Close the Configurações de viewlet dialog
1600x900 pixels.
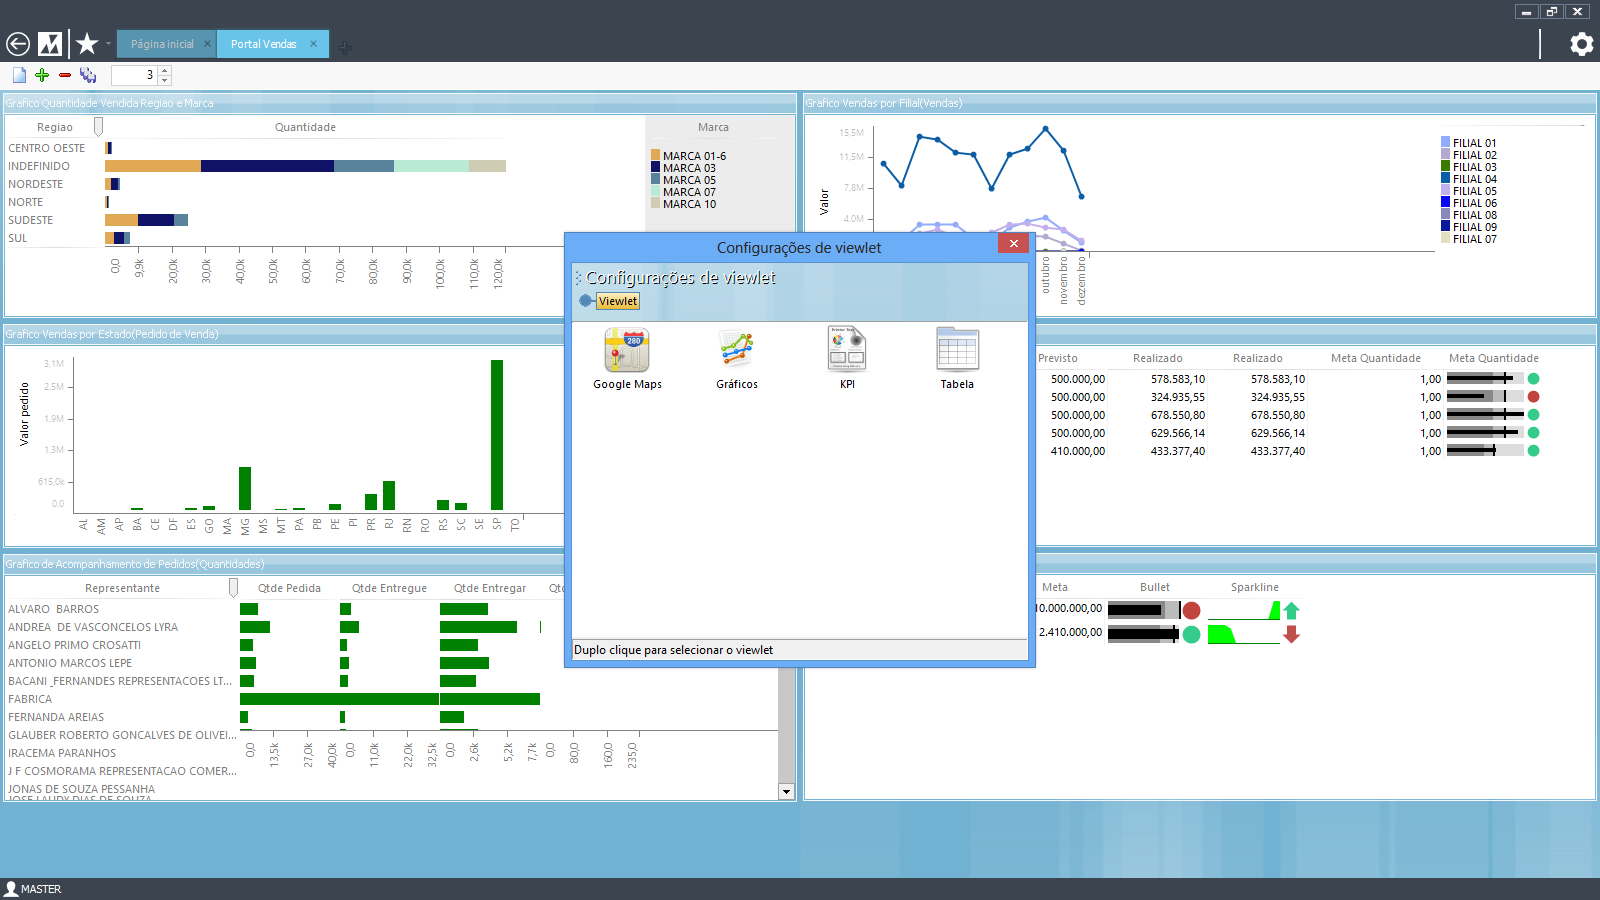(x=1013, y=243)
